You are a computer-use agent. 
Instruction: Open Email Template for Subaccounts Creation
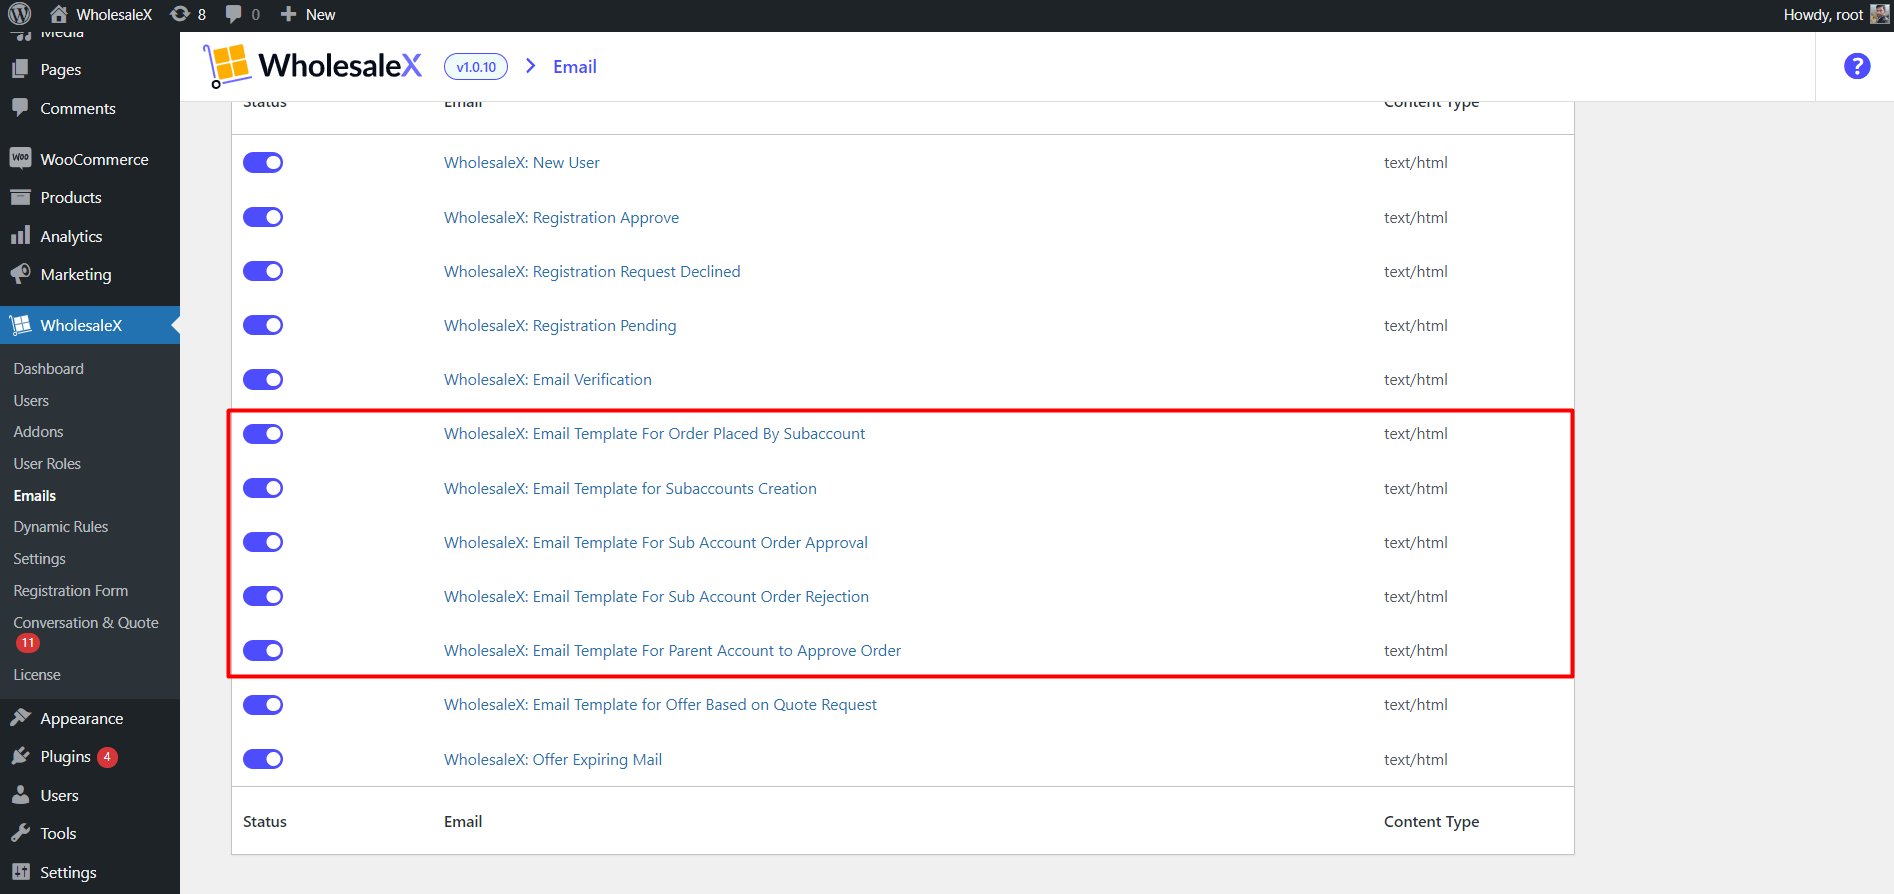[x=630, y=488]
